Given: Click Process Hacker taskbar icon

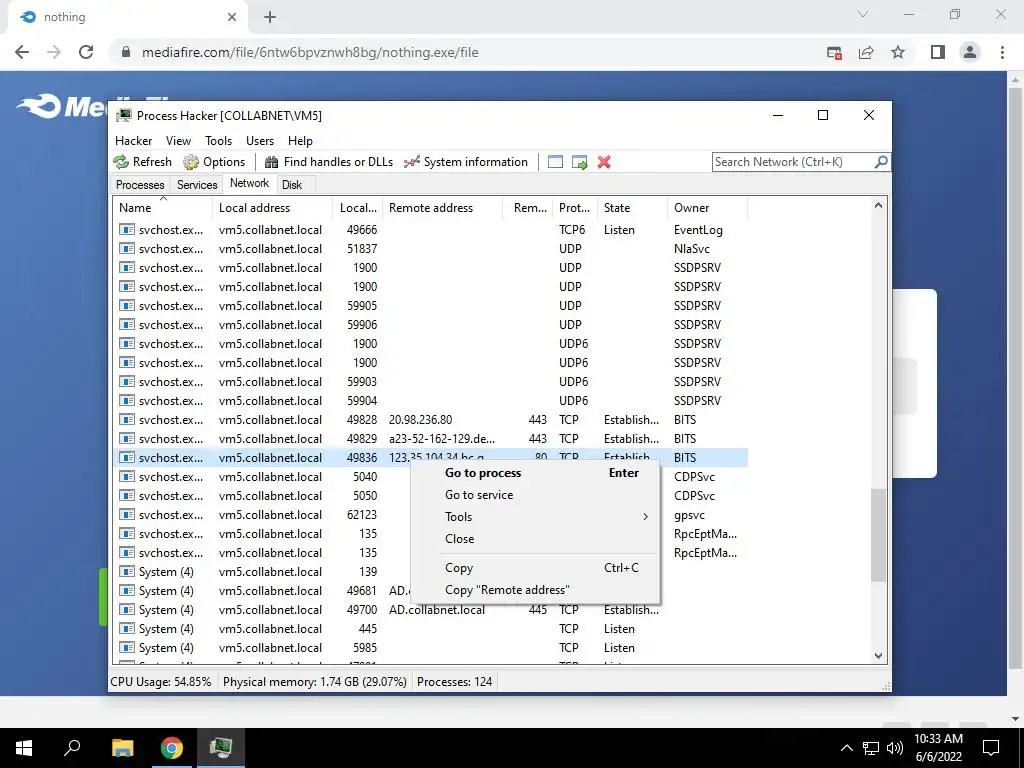Looking at the screenshot, I should pos(221,748).
